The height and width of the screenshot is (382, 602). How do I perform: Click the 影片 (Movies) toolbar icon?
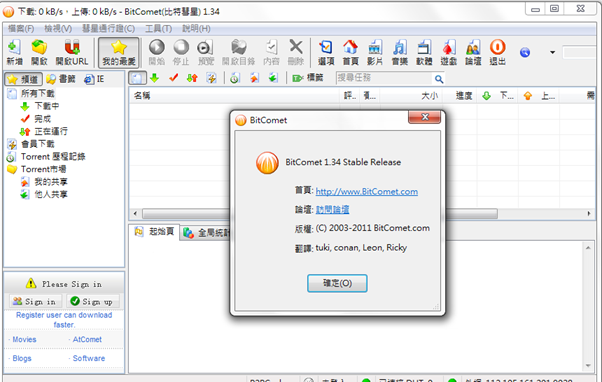[x=375, y=52]
